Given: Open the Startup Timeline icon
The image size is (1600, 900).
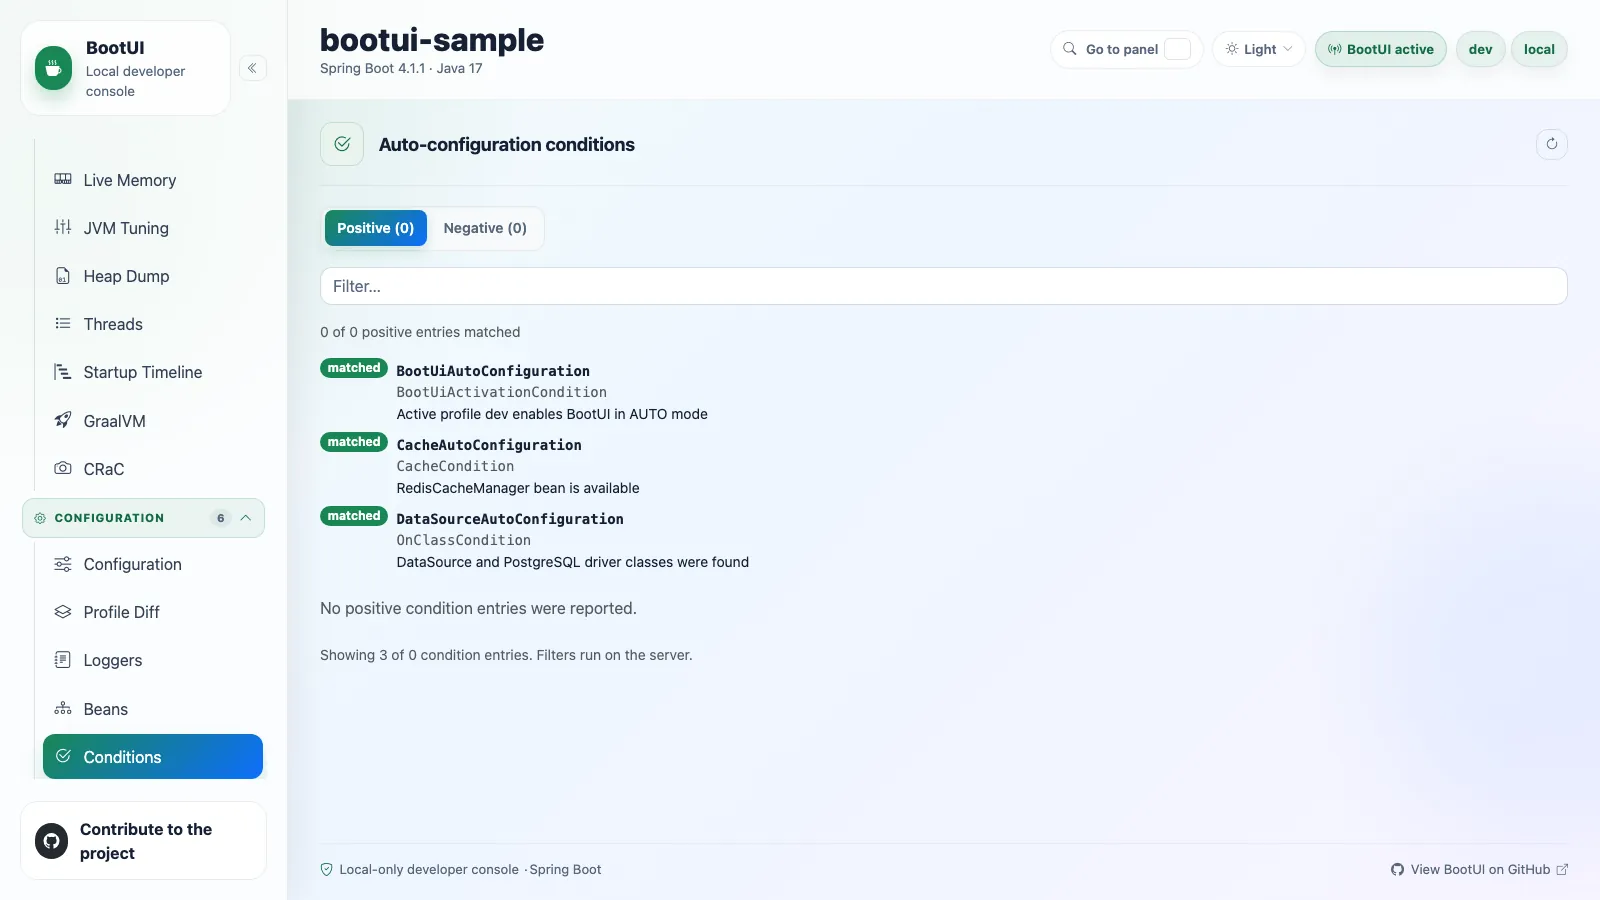Looking at the screenshot, I should 63,371.
